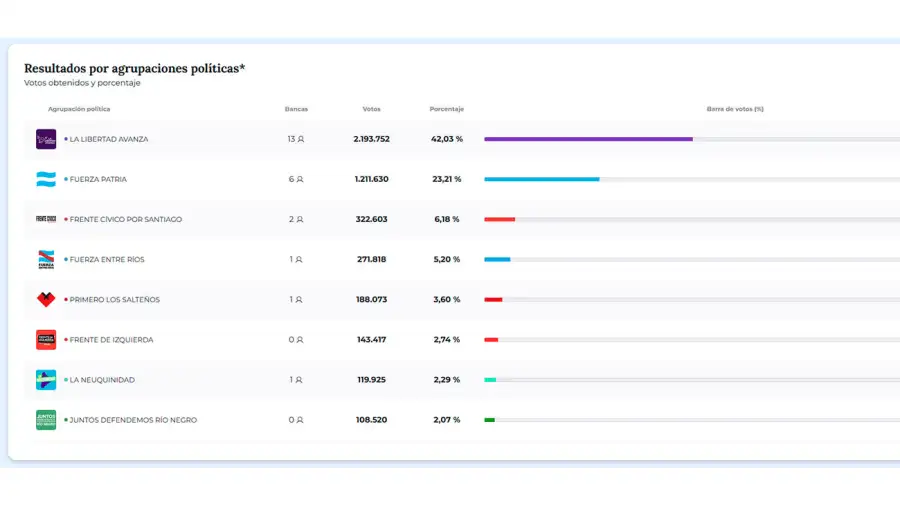Select the Frente Cívico por Santiago logo
900x505 pixels.
pos(46,219)
